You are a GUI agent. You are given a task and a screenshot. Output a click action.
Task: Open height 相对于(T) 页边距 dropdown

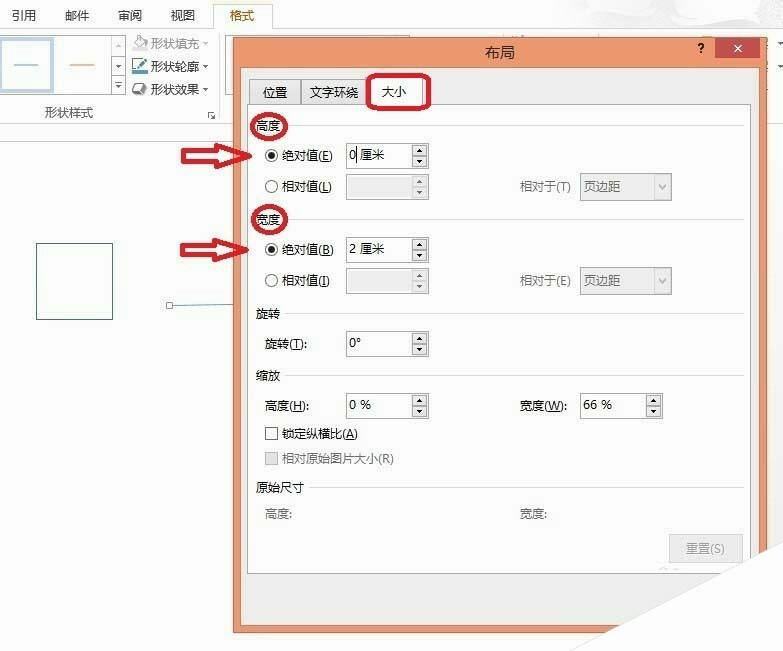[626, 187]
